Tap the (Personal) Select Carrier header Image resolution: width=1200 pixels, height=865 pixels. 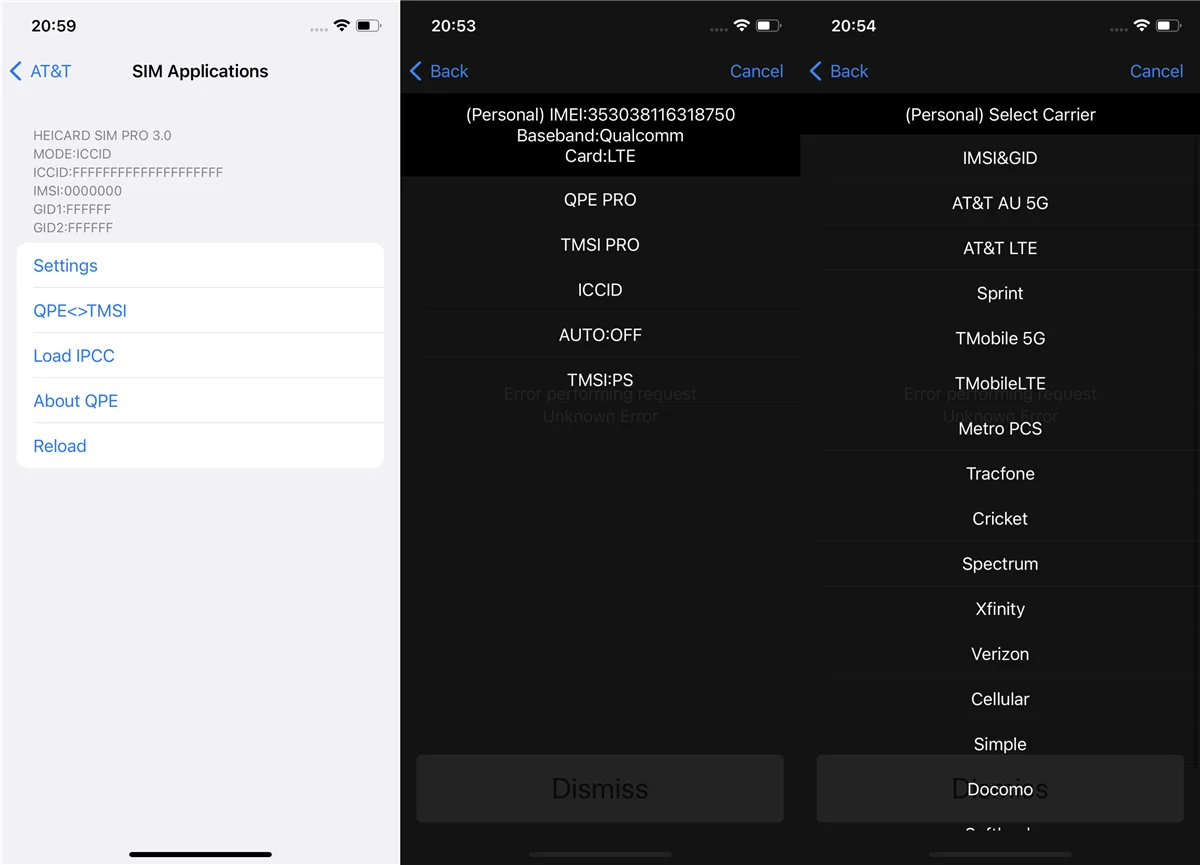tap(1000, 114)
